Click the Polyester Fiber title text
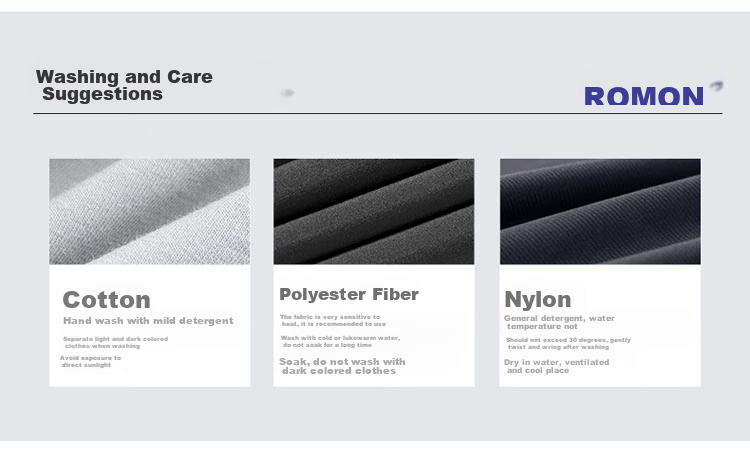Viewport: 750px width, 458px height. 349,294
